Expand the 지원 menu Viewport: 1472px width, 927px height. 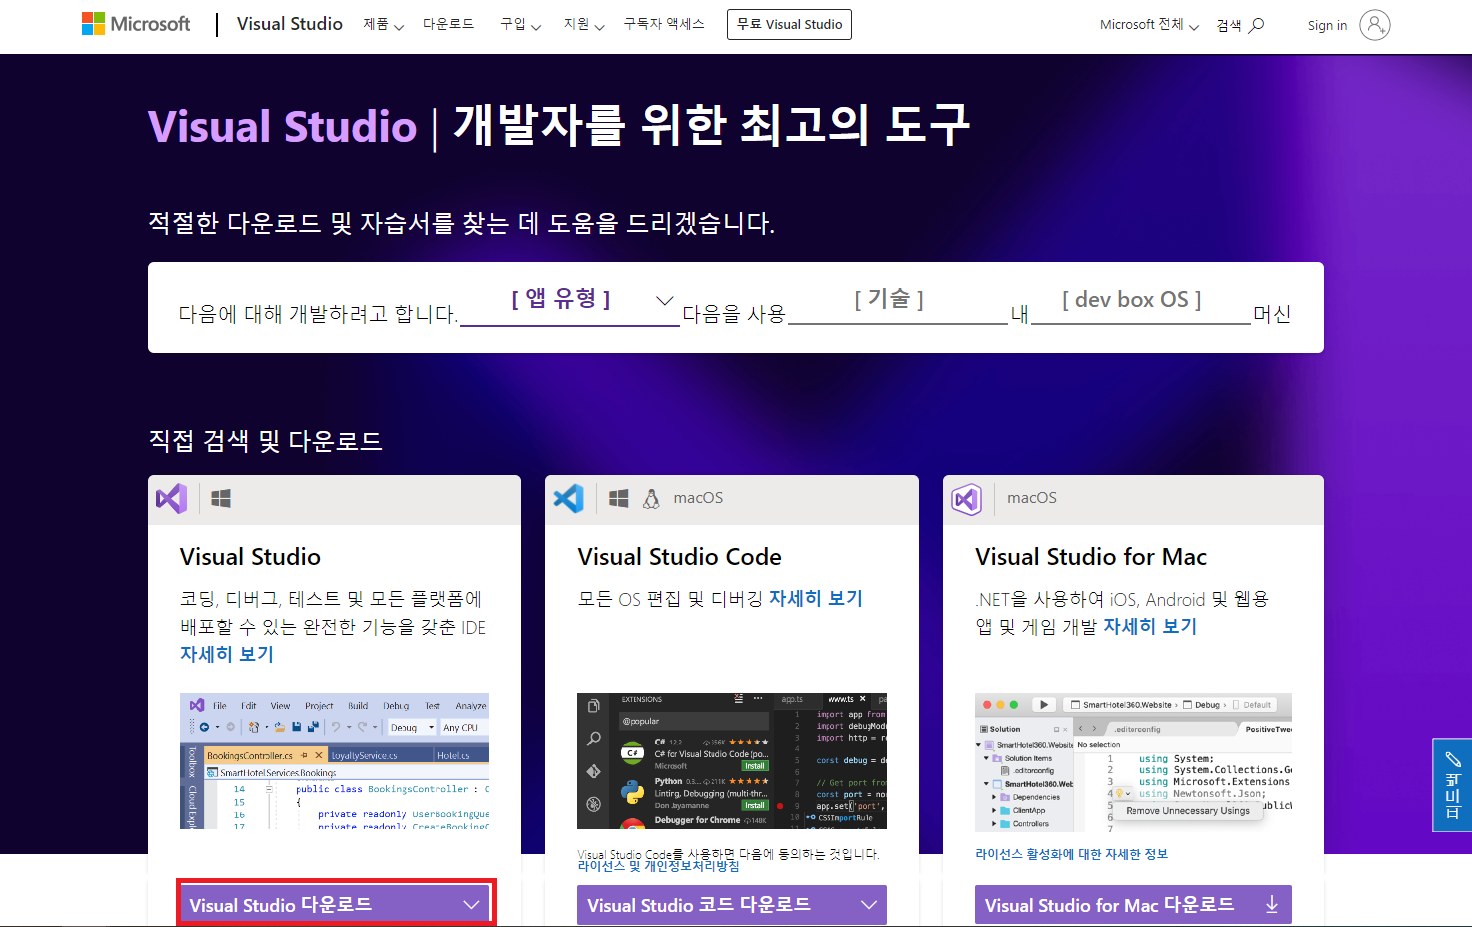coord(584,24)
